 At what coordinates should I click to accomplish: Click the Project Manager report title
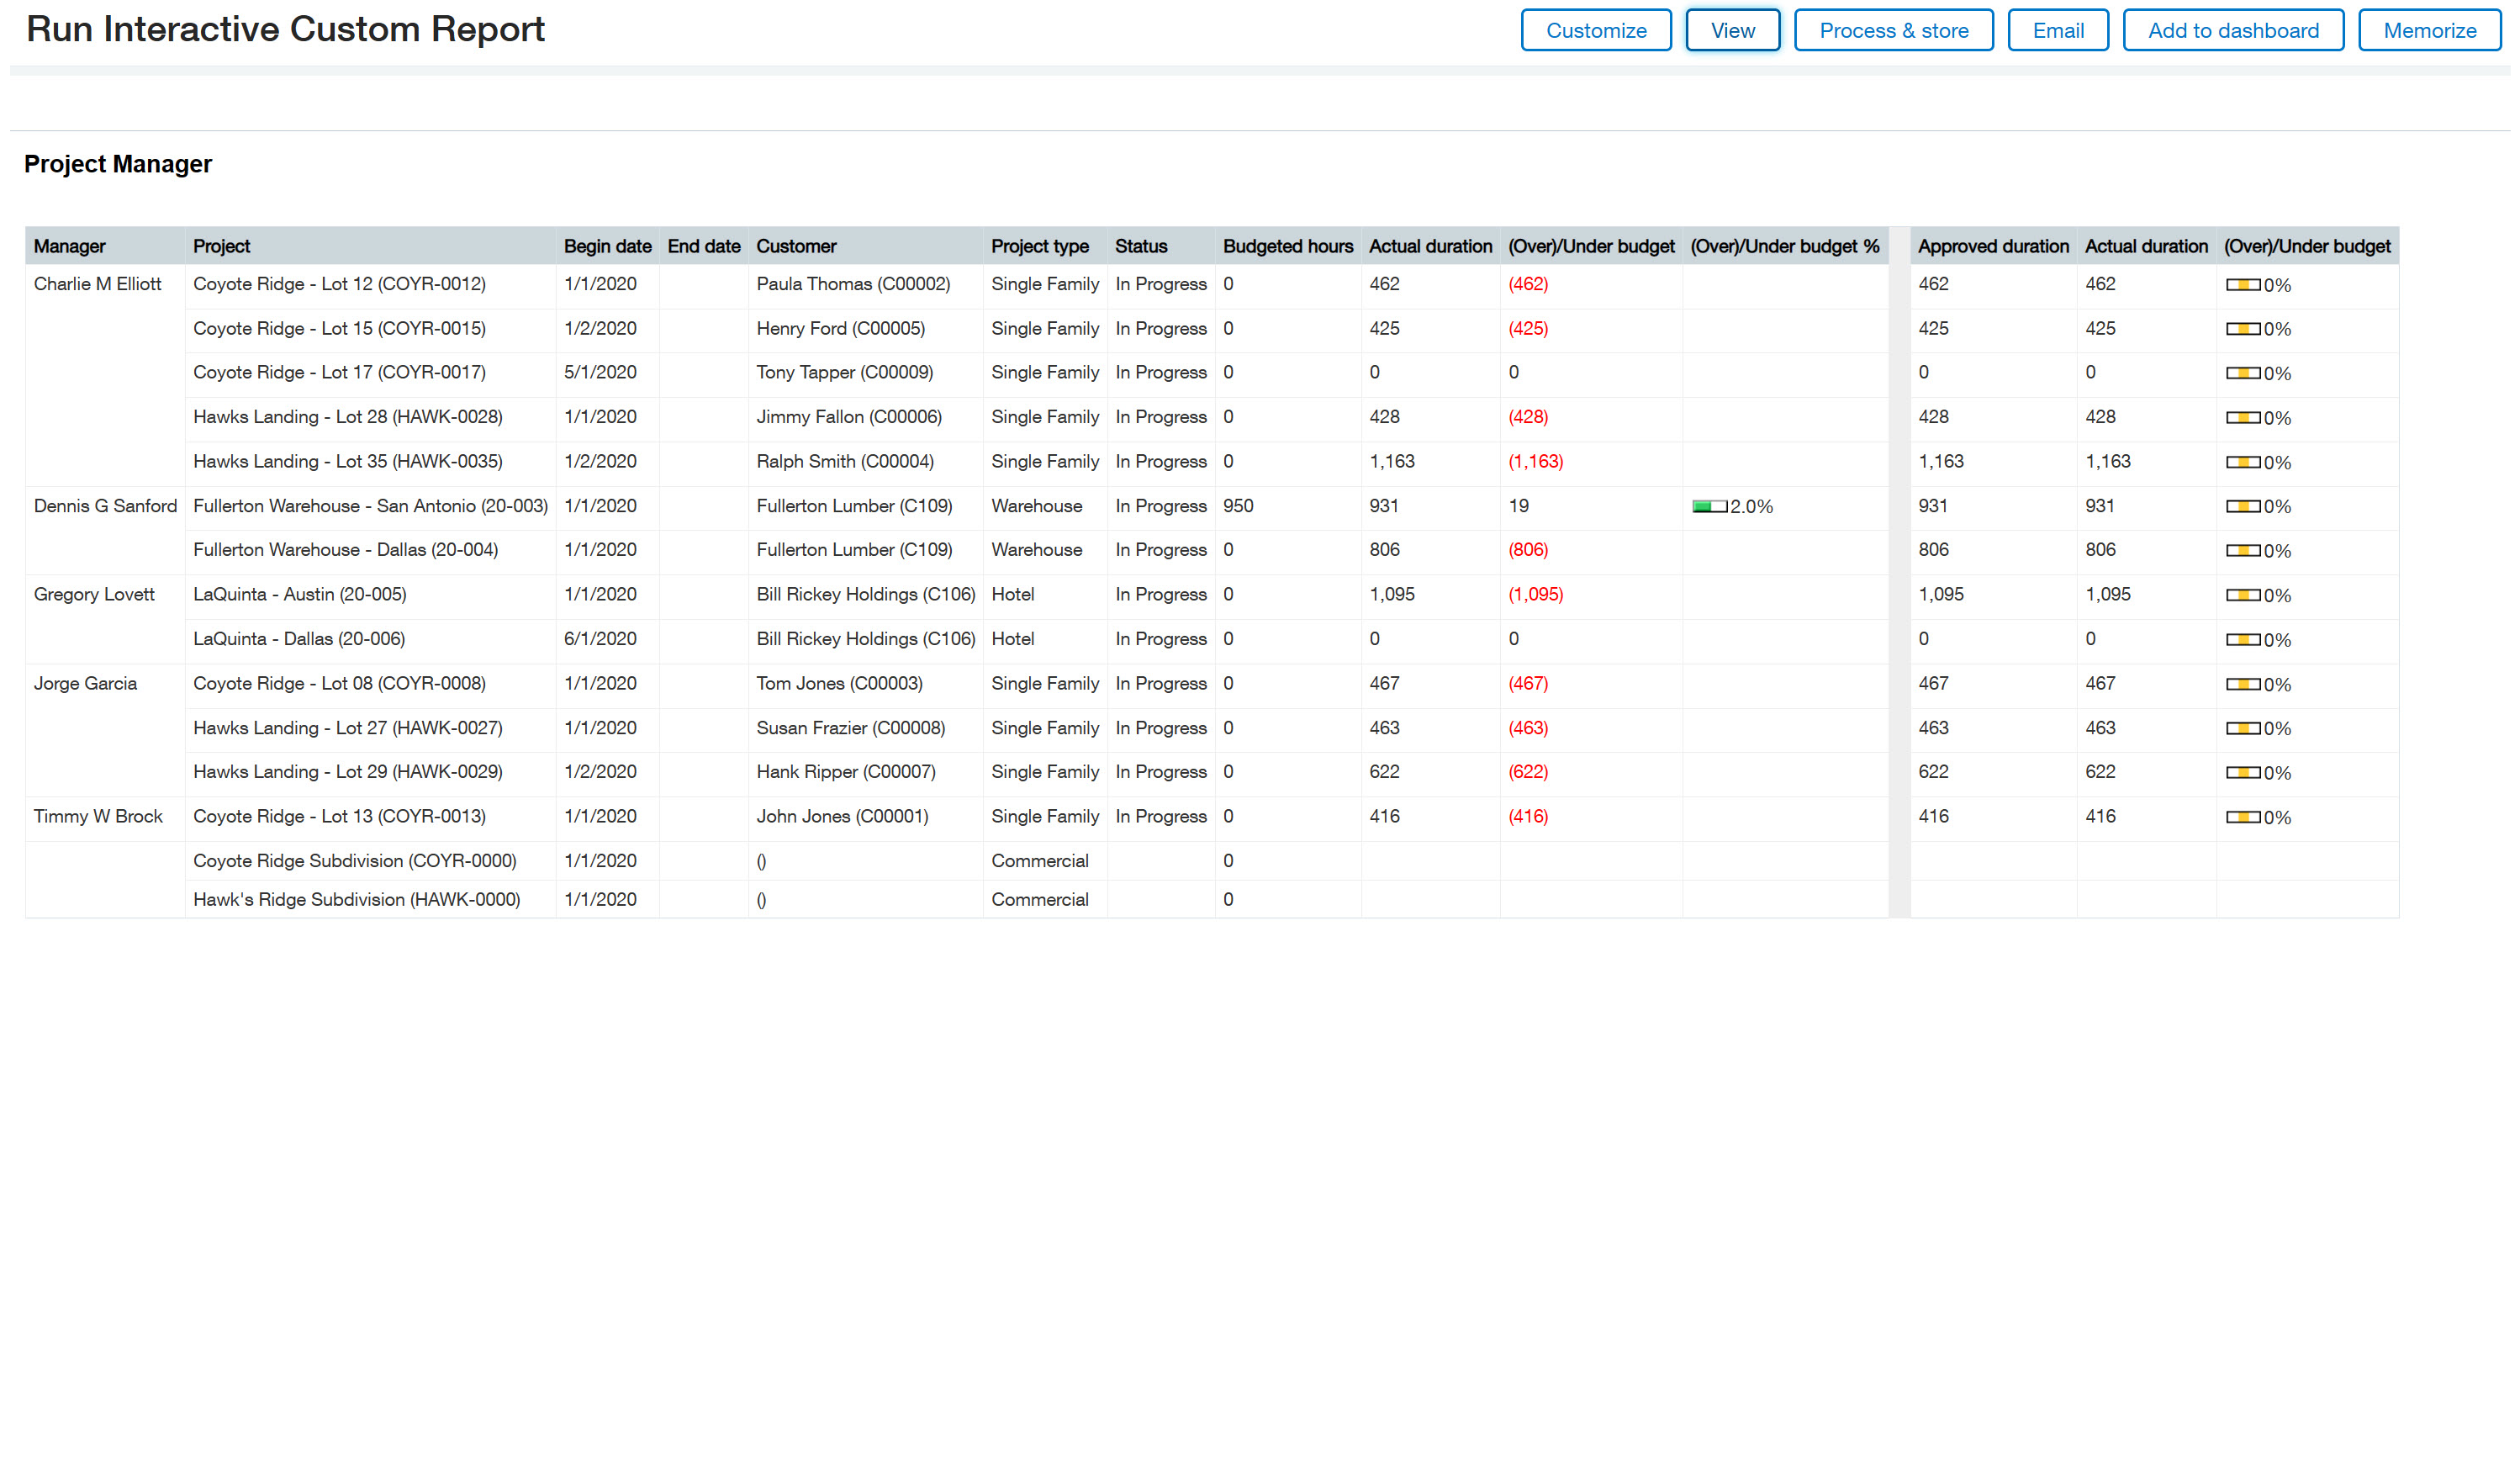[118, 164]
